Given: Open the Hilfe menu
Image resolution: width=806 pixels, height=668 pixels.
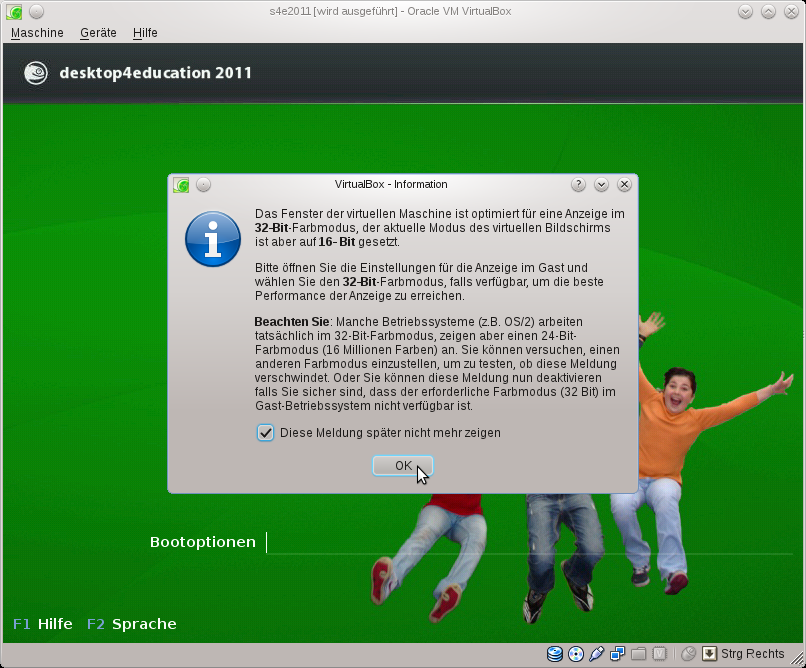Looking at the screenshot, I should (145, 33).
